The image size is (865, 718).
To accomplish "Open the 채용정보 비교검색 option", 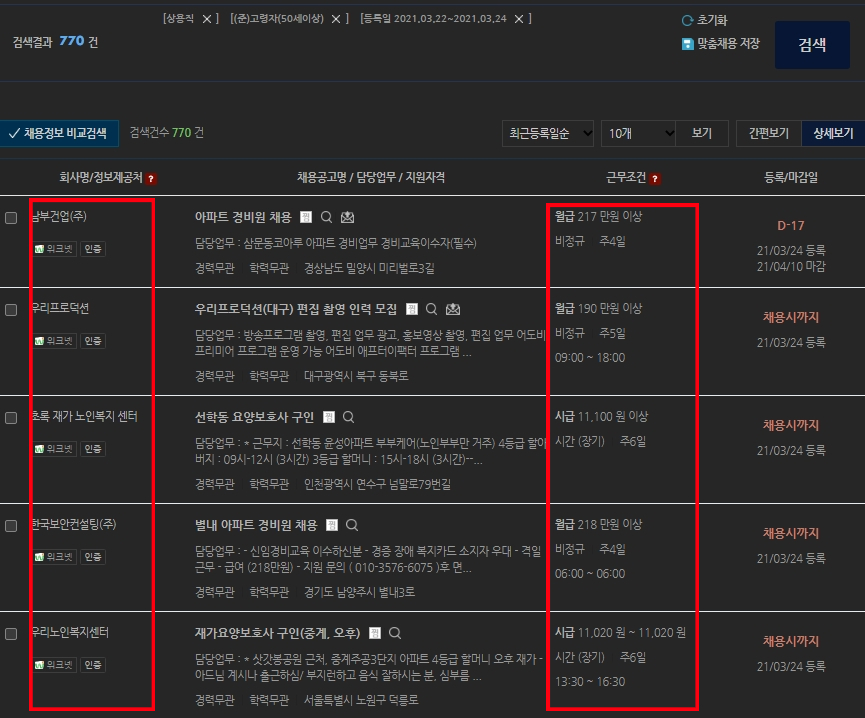I will 60,133.
